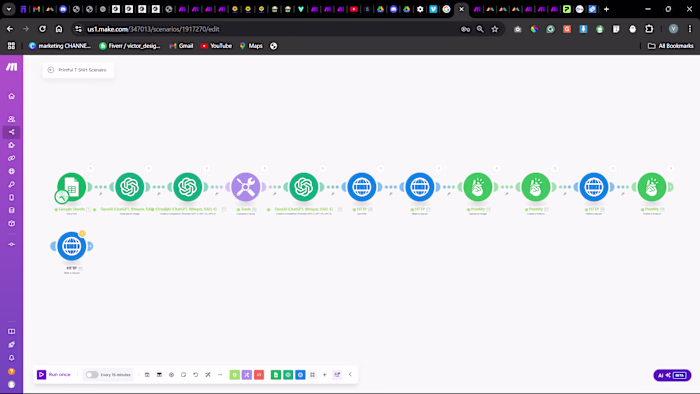The width and height of the screenshot is (700, 394).
Task: Open Scenarios in Make sidebar
Action: point(12,132)
